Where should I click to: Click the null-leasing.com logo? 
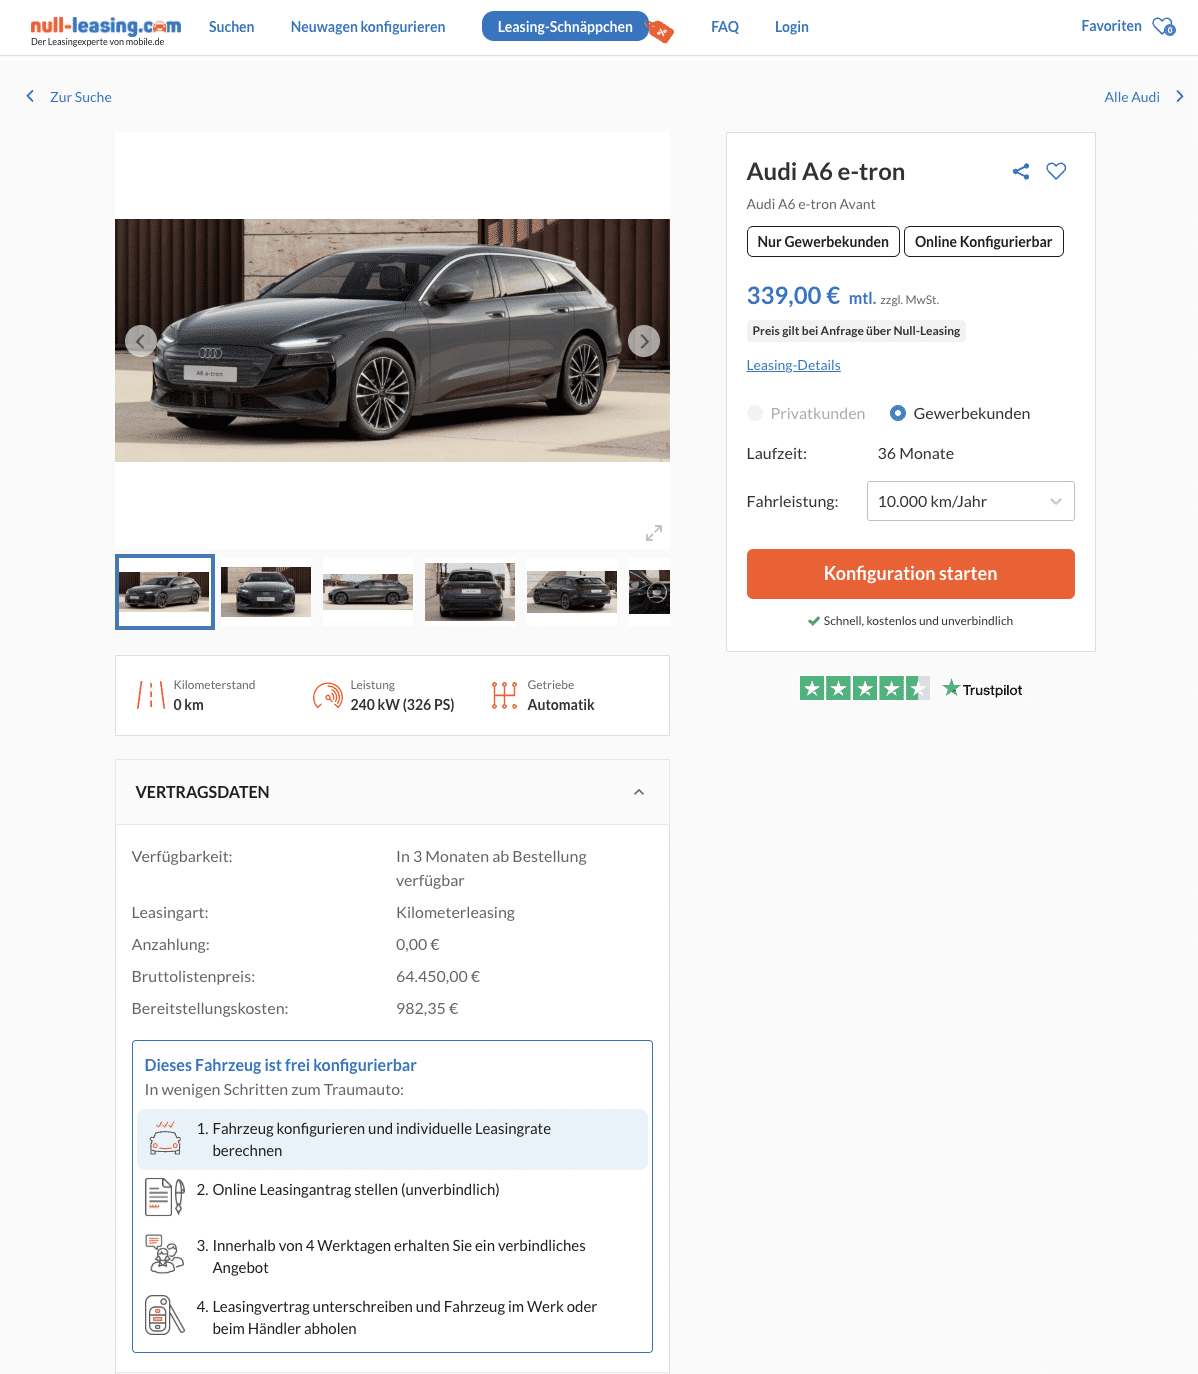(105, 29)
